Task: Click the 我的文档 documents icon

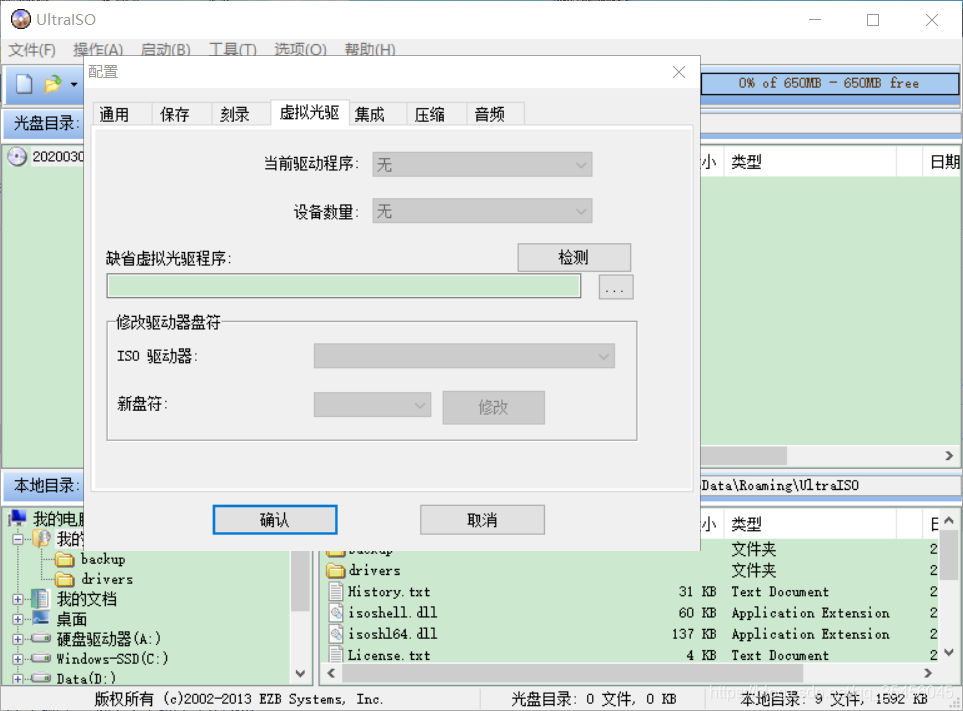Action: coord(41,599)
